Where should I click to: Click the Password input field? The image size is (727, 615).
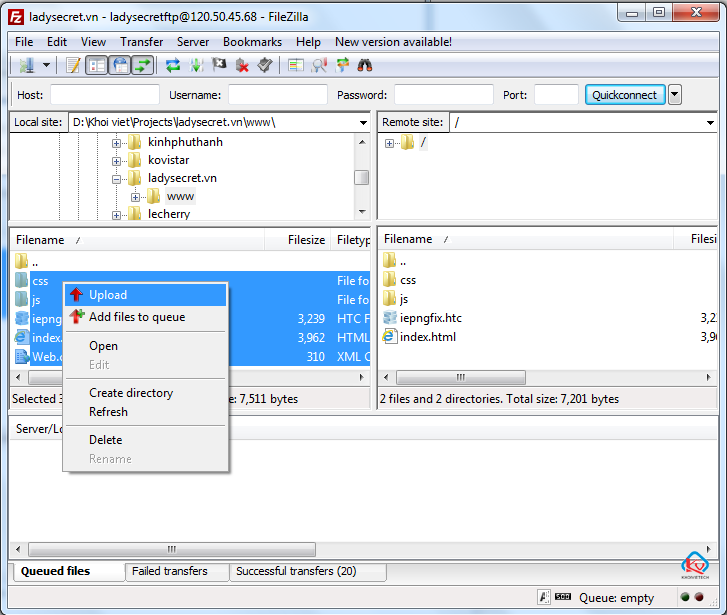444,95
